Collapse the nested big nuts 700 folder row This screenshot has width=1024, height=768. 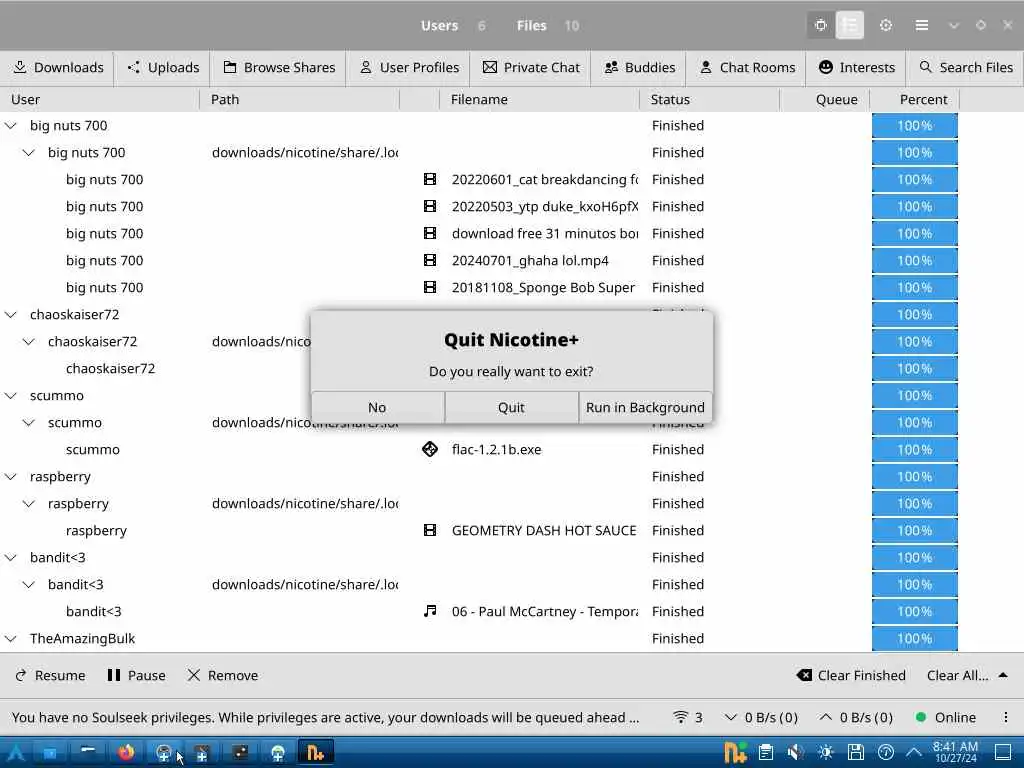(29, 152)
